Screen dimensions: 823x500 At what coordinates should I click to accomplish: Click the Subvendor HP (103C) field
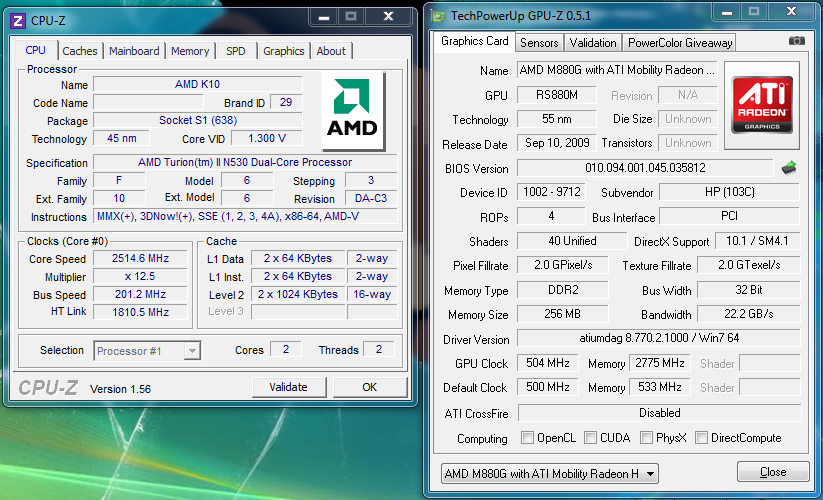point(730,192)
